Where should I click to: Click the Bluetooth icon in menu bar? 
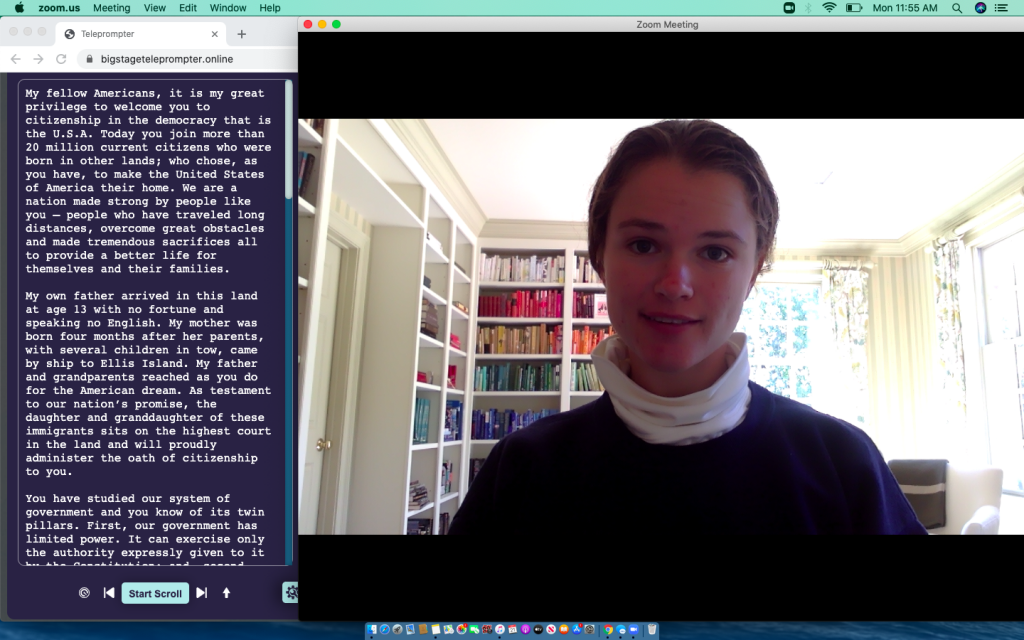point(808,8)
